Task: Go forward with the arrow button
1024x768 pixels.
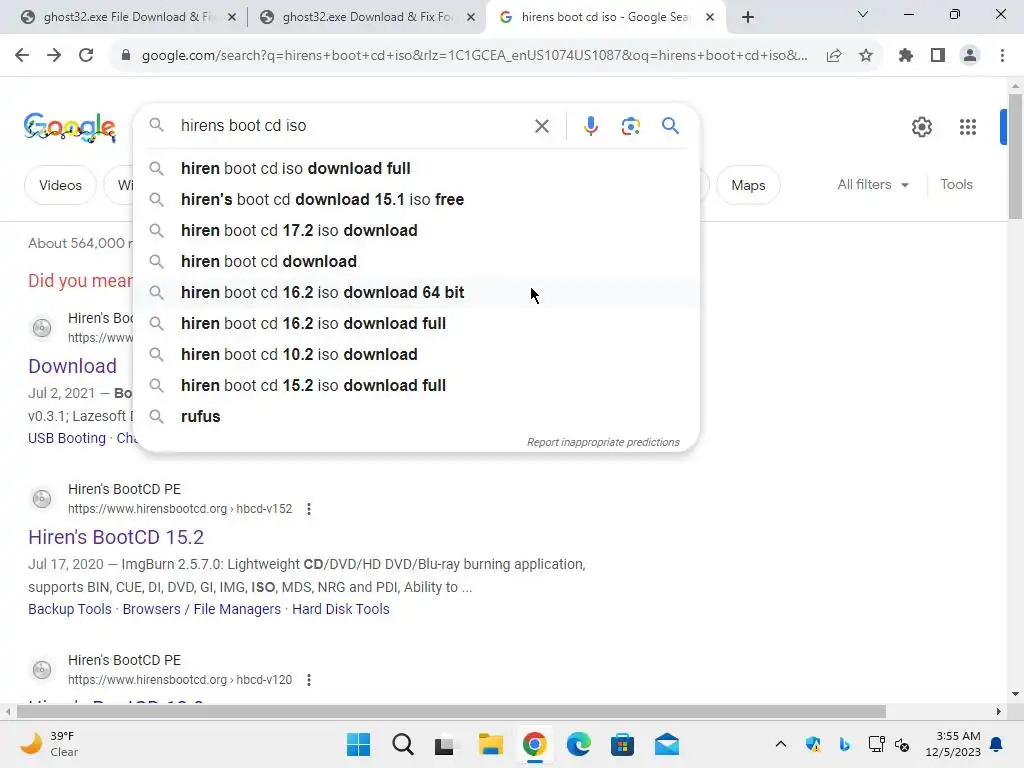Action: (54, 56)
